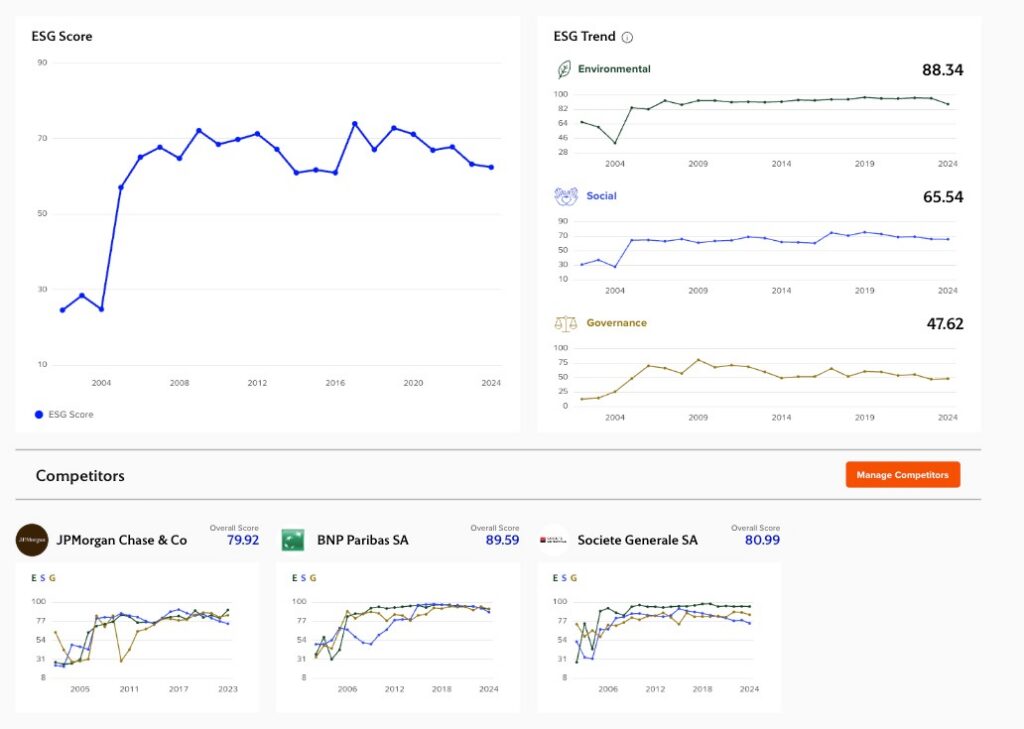Select the Environmental trend label
Screen dimensions: 1024x729
614,69
